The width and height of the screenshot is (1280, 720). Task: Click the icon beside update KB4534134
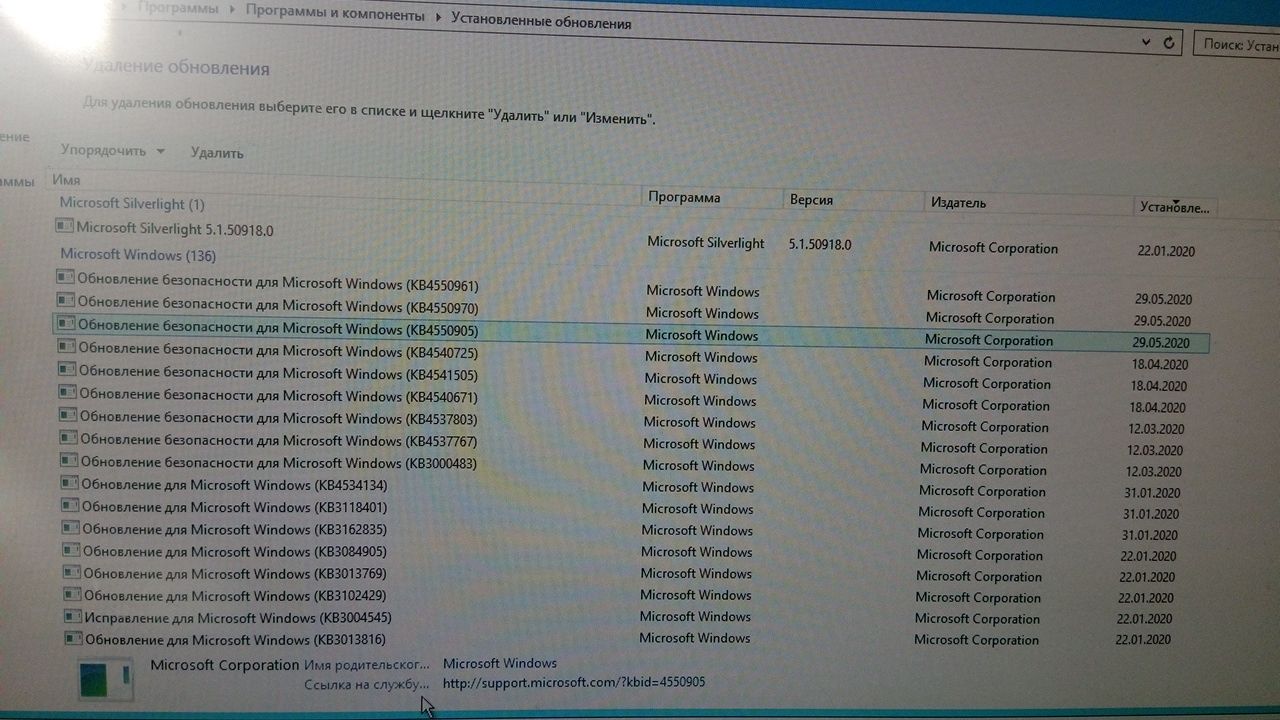70,483
